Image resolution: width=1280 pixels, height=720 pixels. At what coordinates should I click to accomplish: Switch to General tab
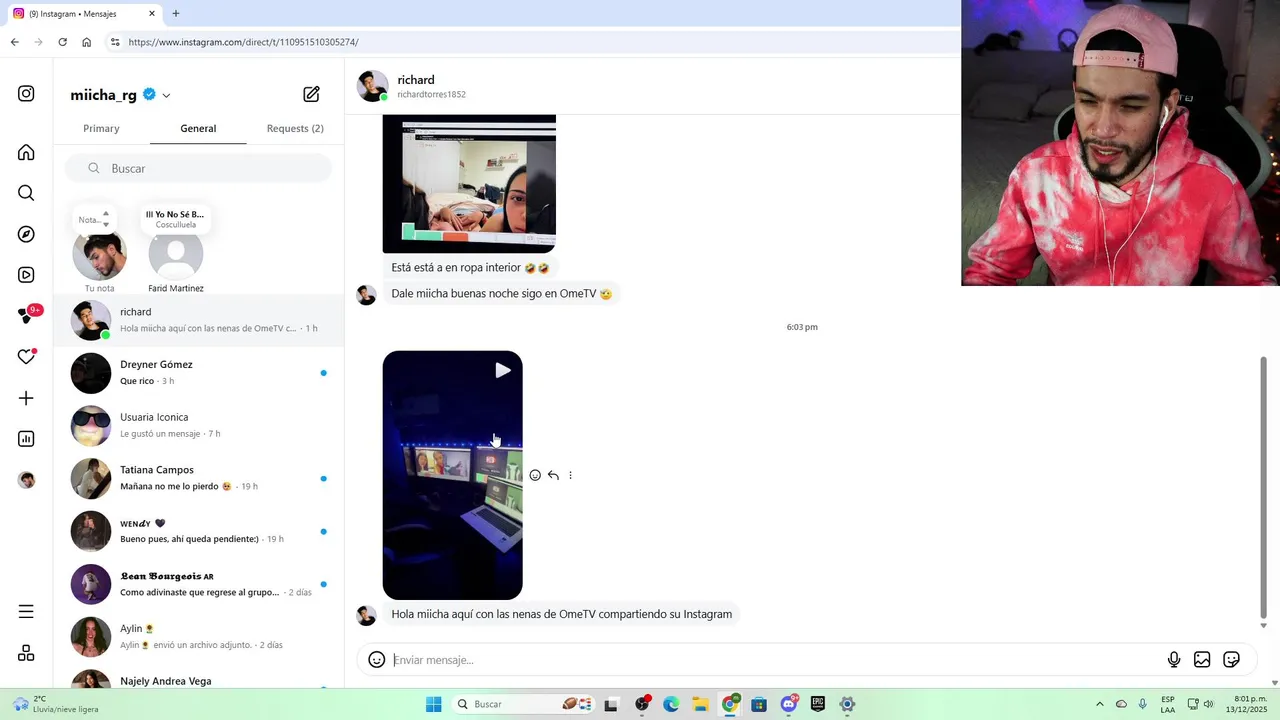pos(198,128)
